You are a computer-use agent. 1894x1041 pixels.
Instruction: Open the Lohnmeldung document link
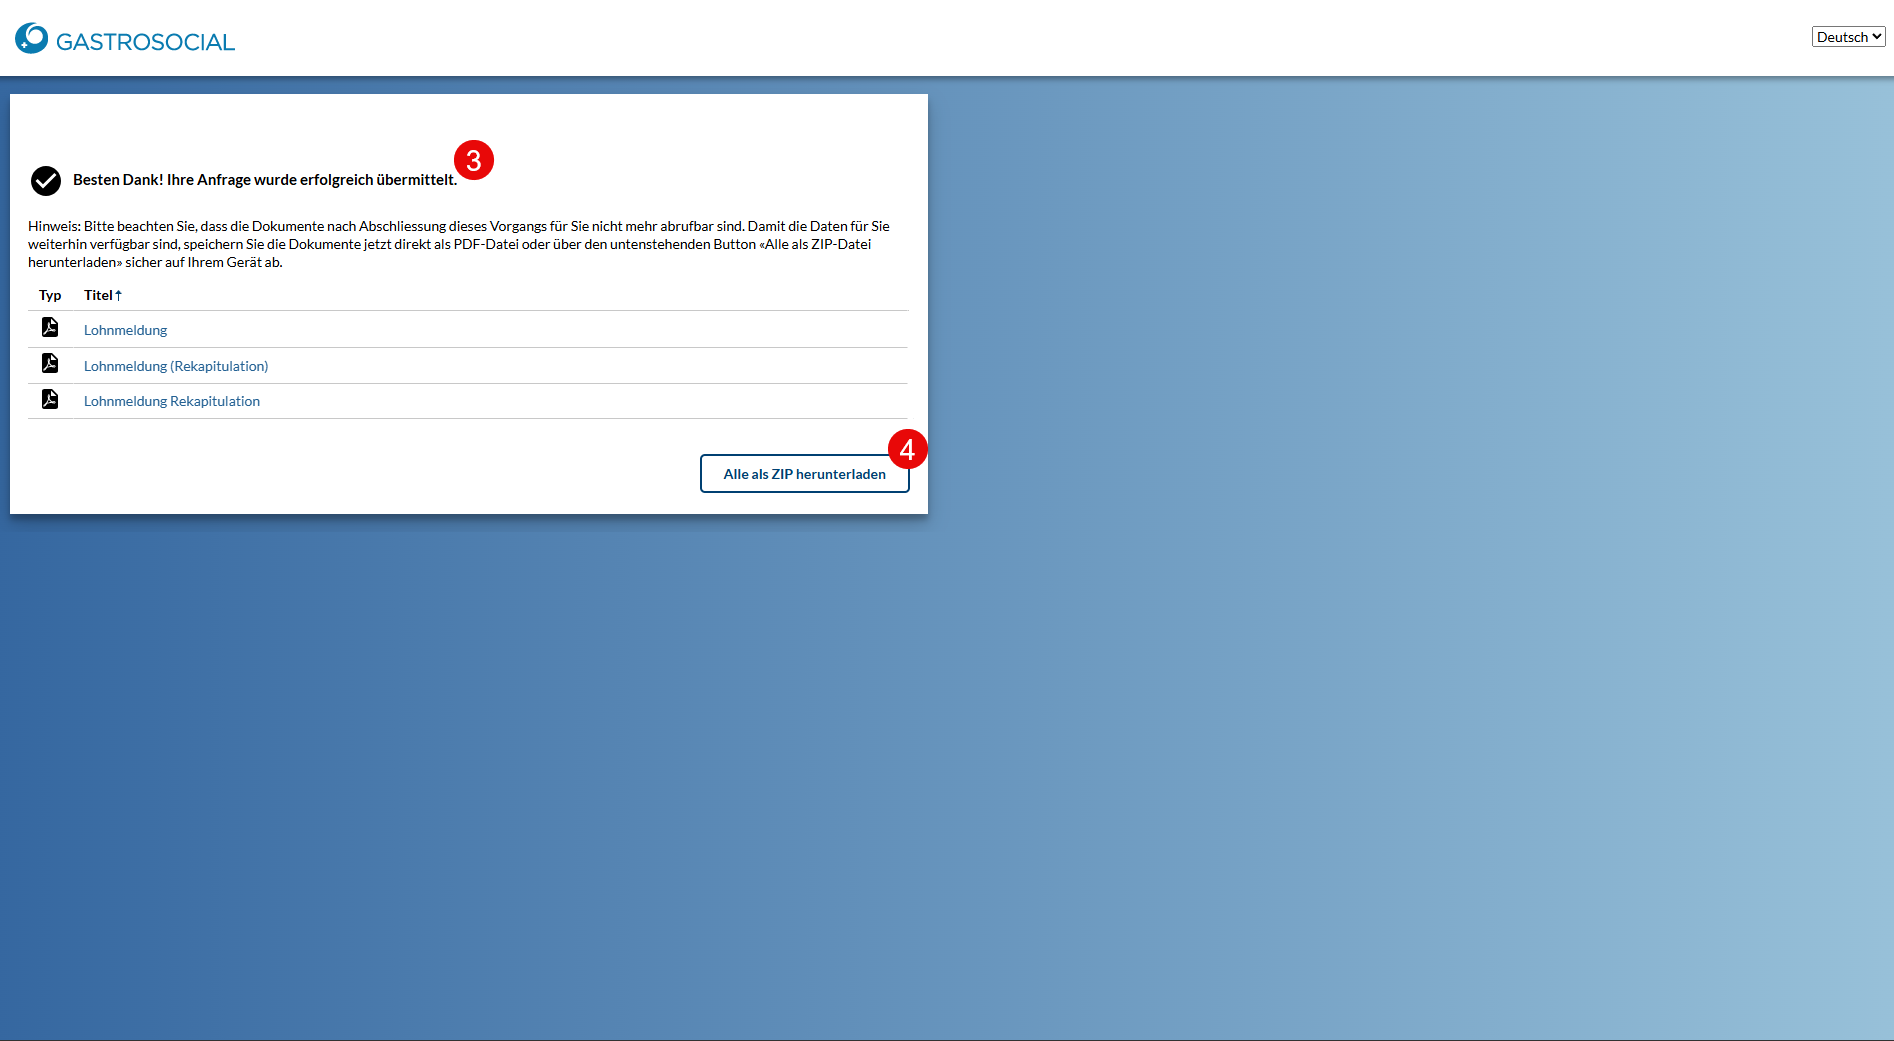125,330
